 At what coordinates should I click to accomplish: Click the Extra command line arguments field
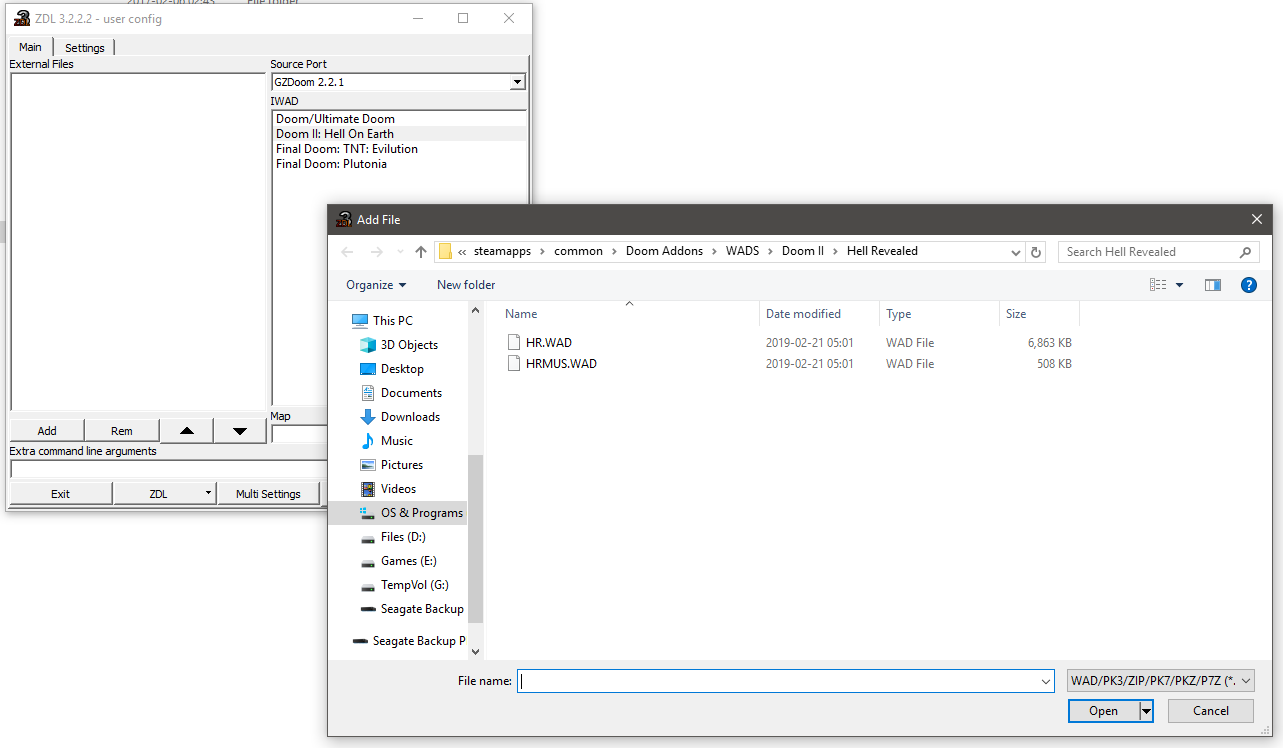(x=168, y=470)
